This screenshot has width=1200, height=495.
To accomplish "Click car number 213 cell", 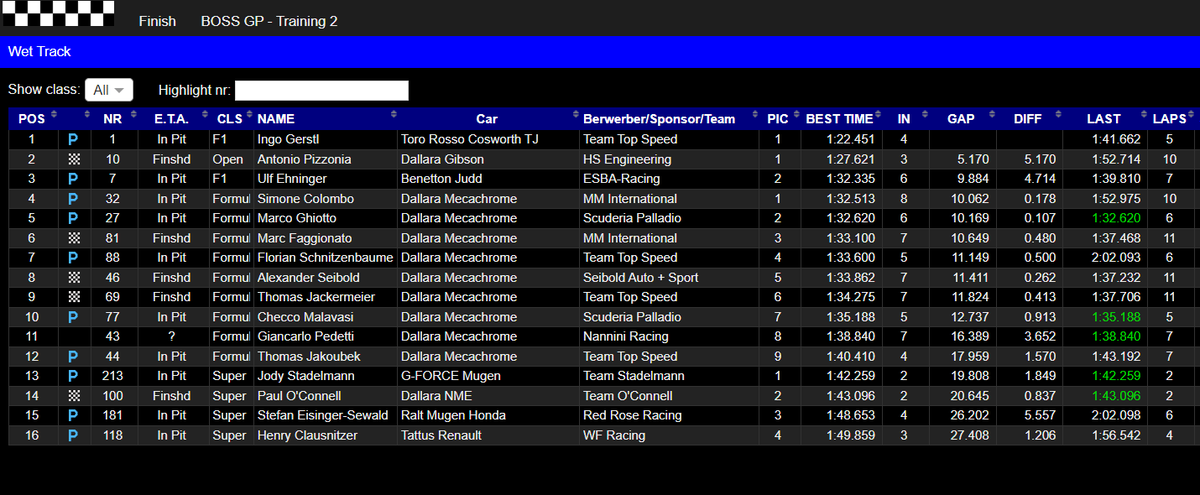I will pos(113,376).
